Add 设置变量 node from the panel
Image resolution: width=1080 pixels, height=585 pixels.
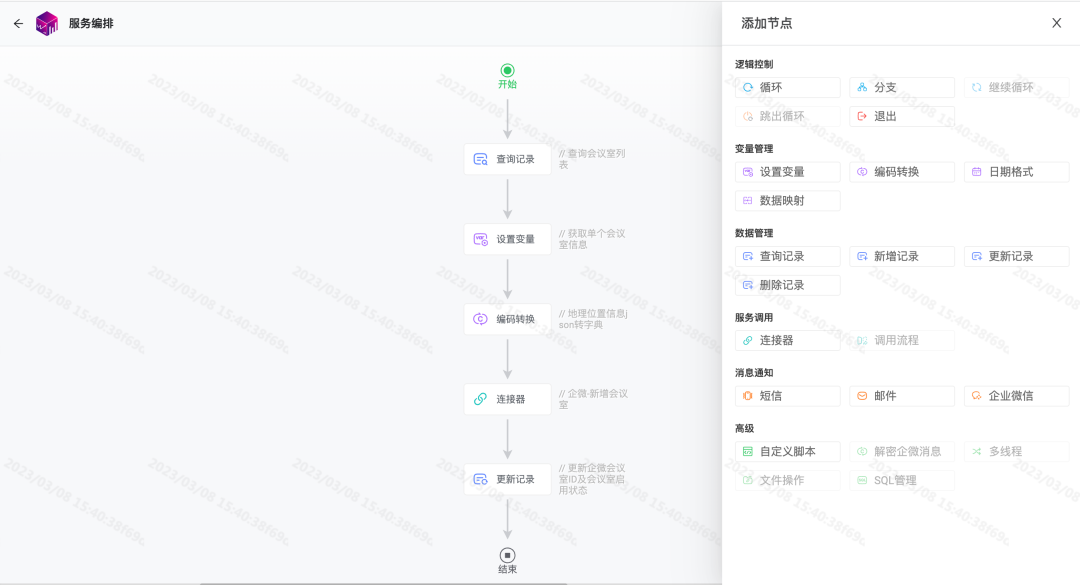point(788,172)
